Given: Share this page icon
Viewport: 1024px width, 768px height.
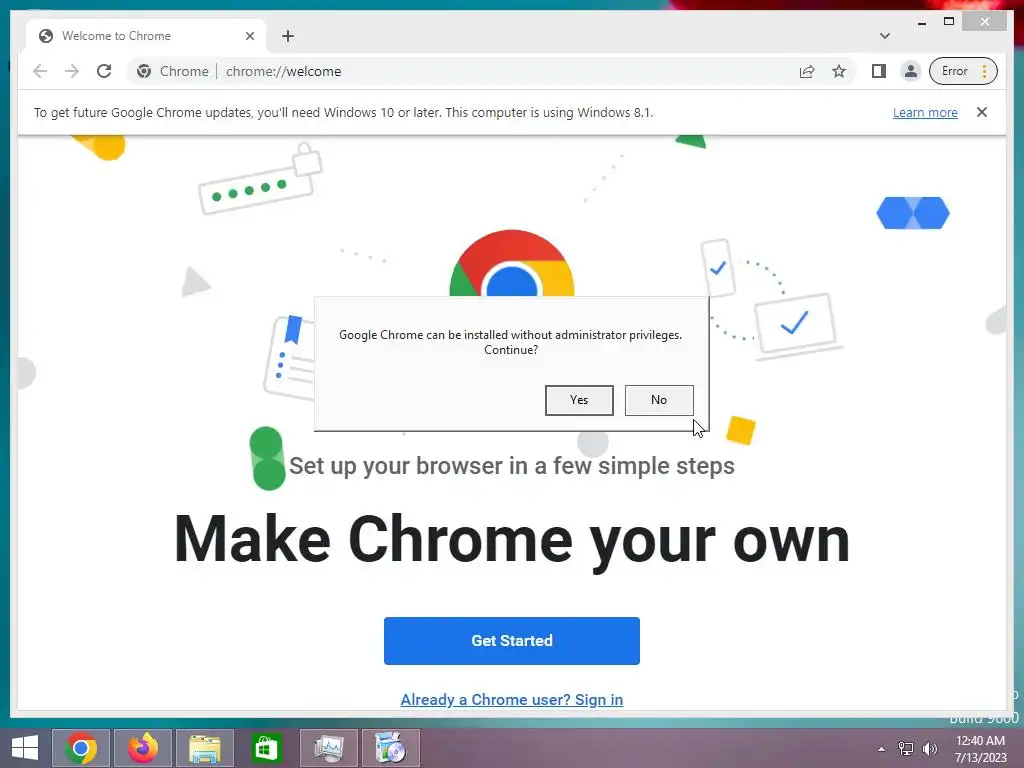Looking at the screenshot, I should point(807,71).
